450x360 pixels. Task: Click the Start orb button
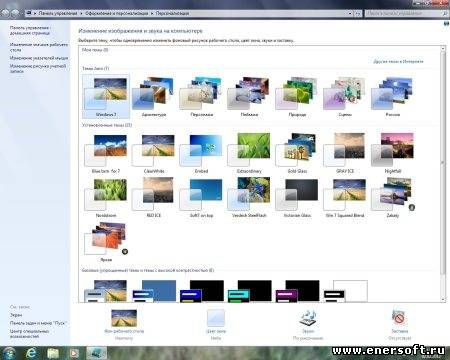tap(9, 353)
